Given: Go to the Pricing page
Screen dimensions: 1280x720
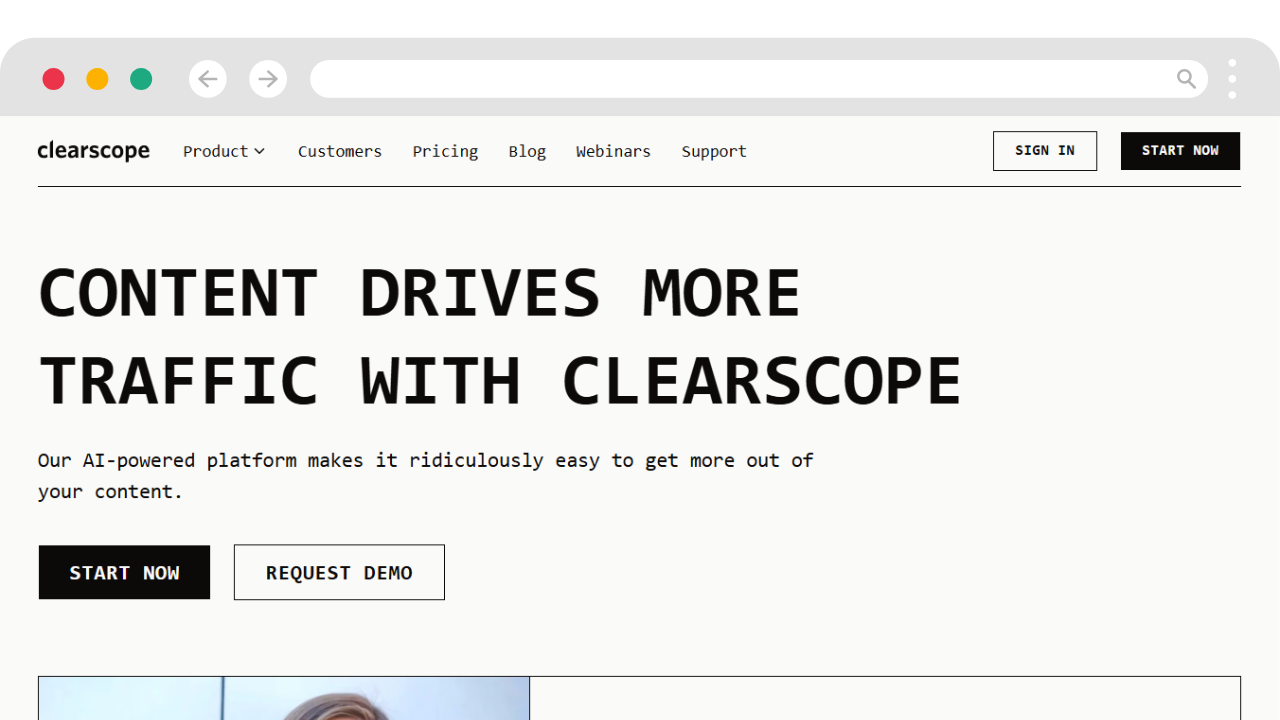Looking at the screenshot, I should pyautogui.click(x=445, y=151).
